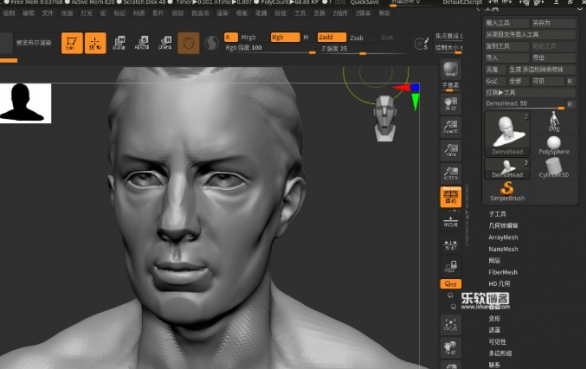Click the 另存为 save as button

coord(553,23)
